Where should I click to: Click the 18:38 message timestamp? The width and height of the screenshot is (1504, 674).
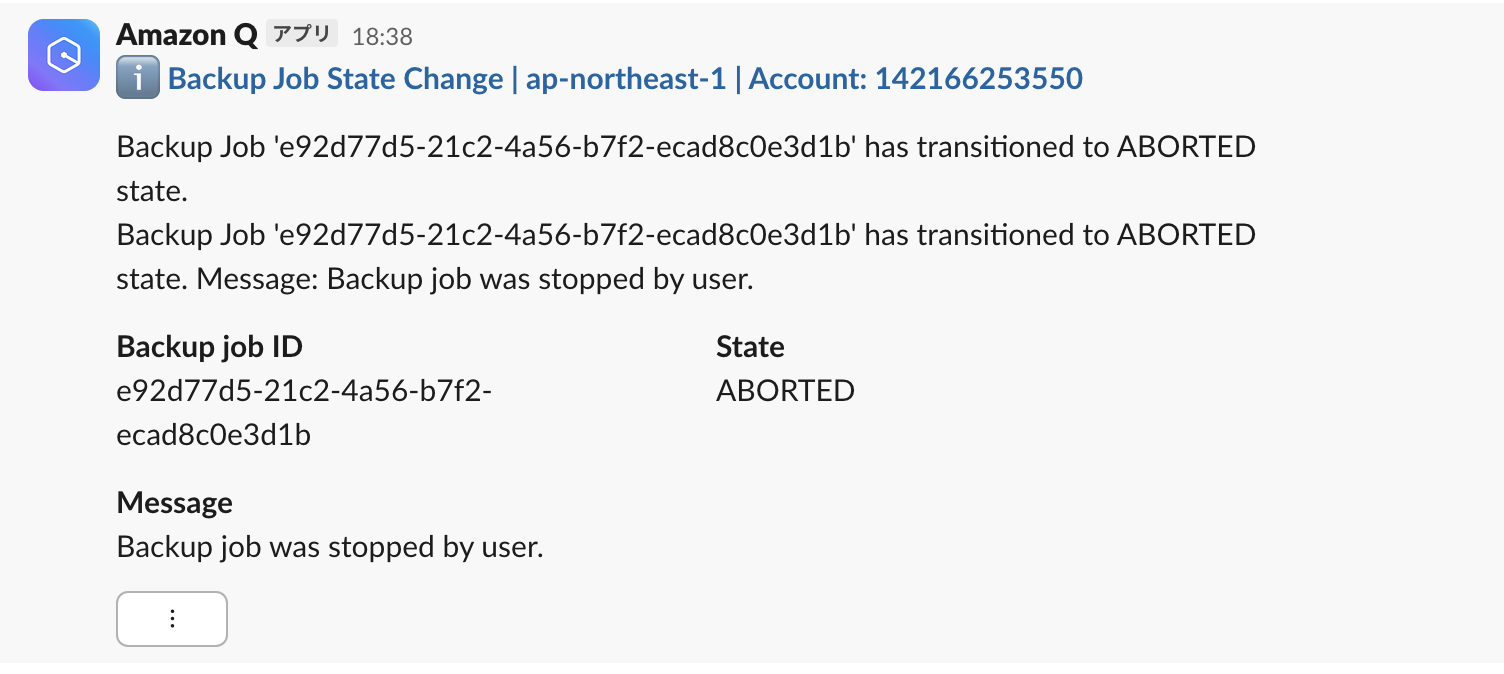tap(382, 37)
